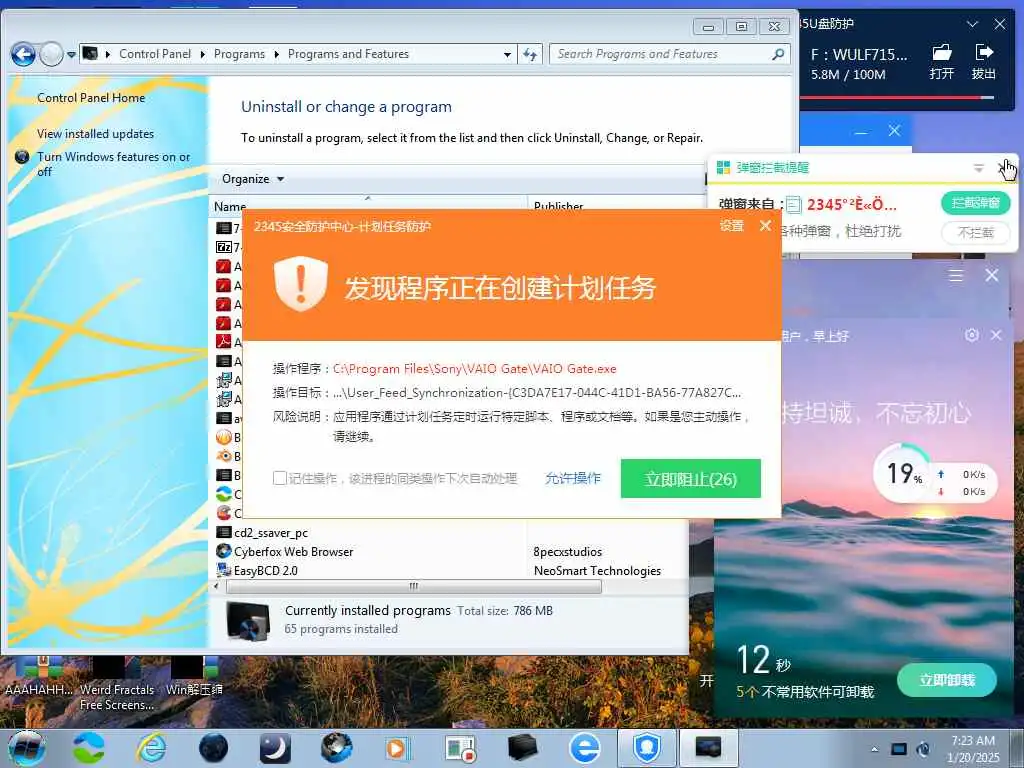Click the Search Programs and Features field
This screenshot has width=1024, height=768.
pos(661,54)
